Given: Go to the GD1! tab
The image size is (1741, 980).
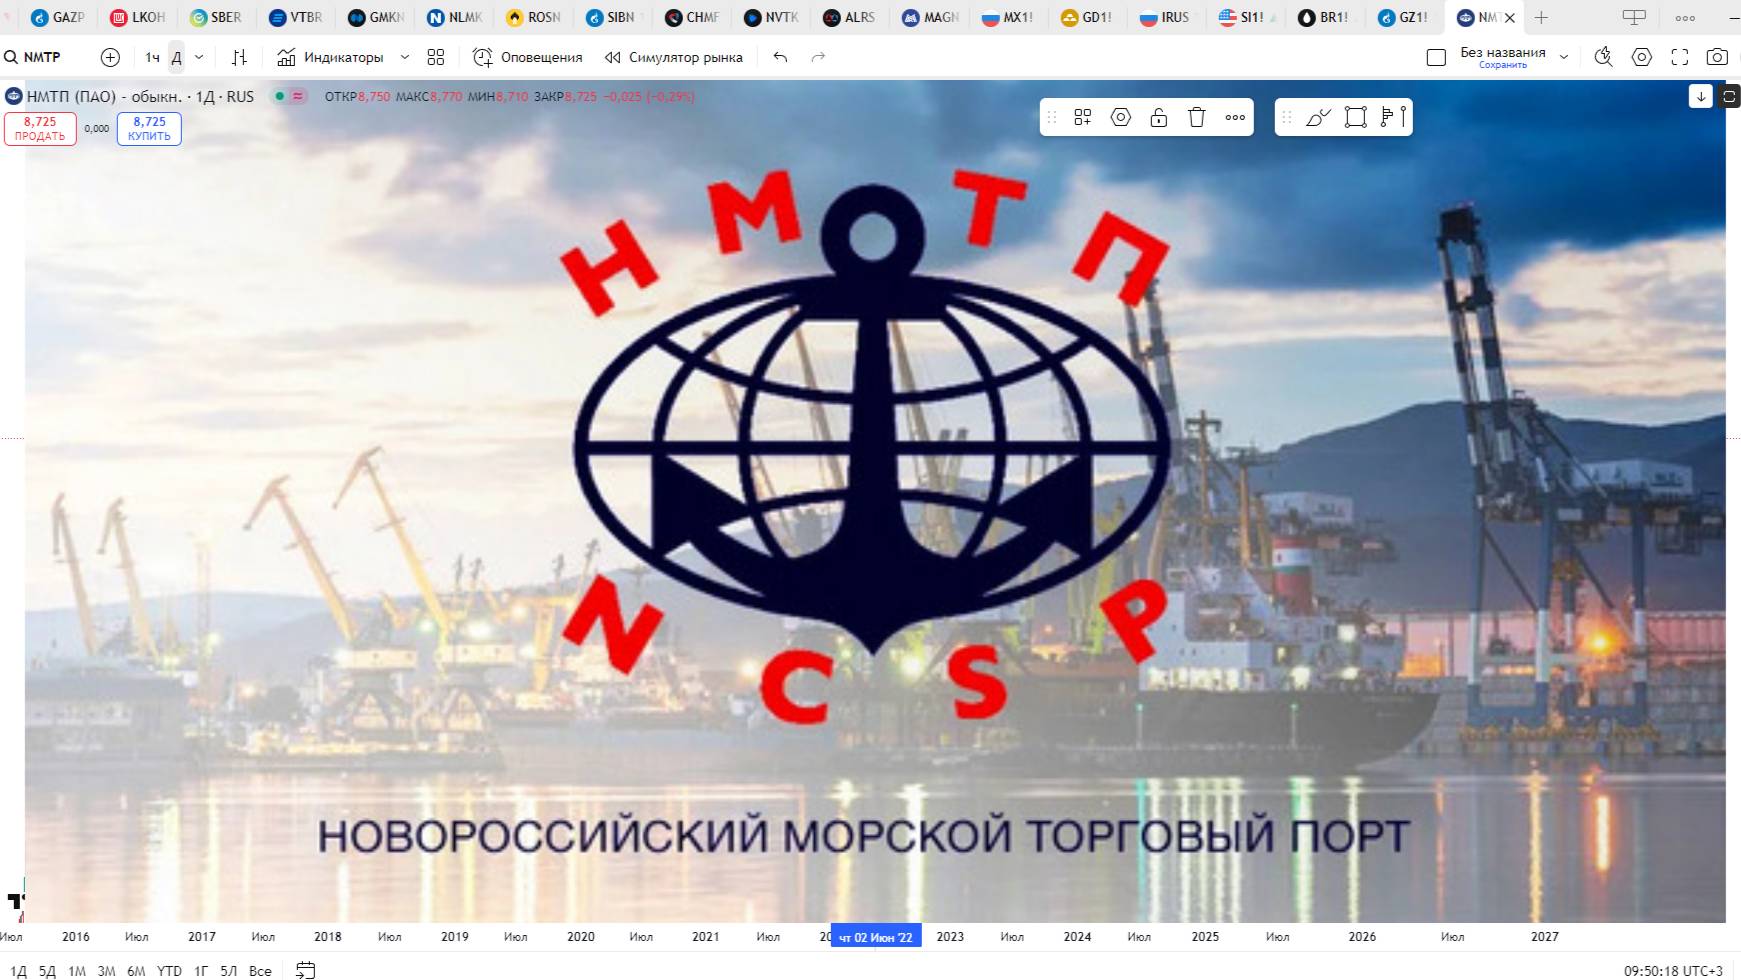Looking at the screenshot, I should [x=1087, y=17].
